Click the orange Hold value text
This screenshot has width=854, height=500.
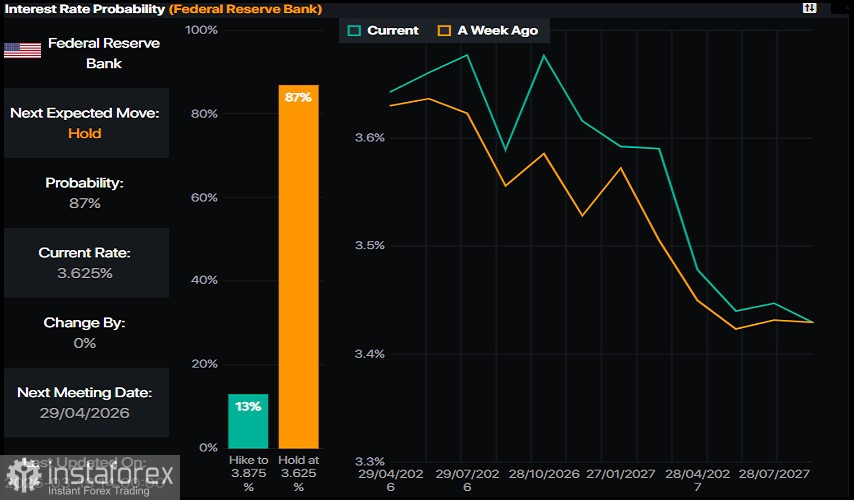(84, 133)
